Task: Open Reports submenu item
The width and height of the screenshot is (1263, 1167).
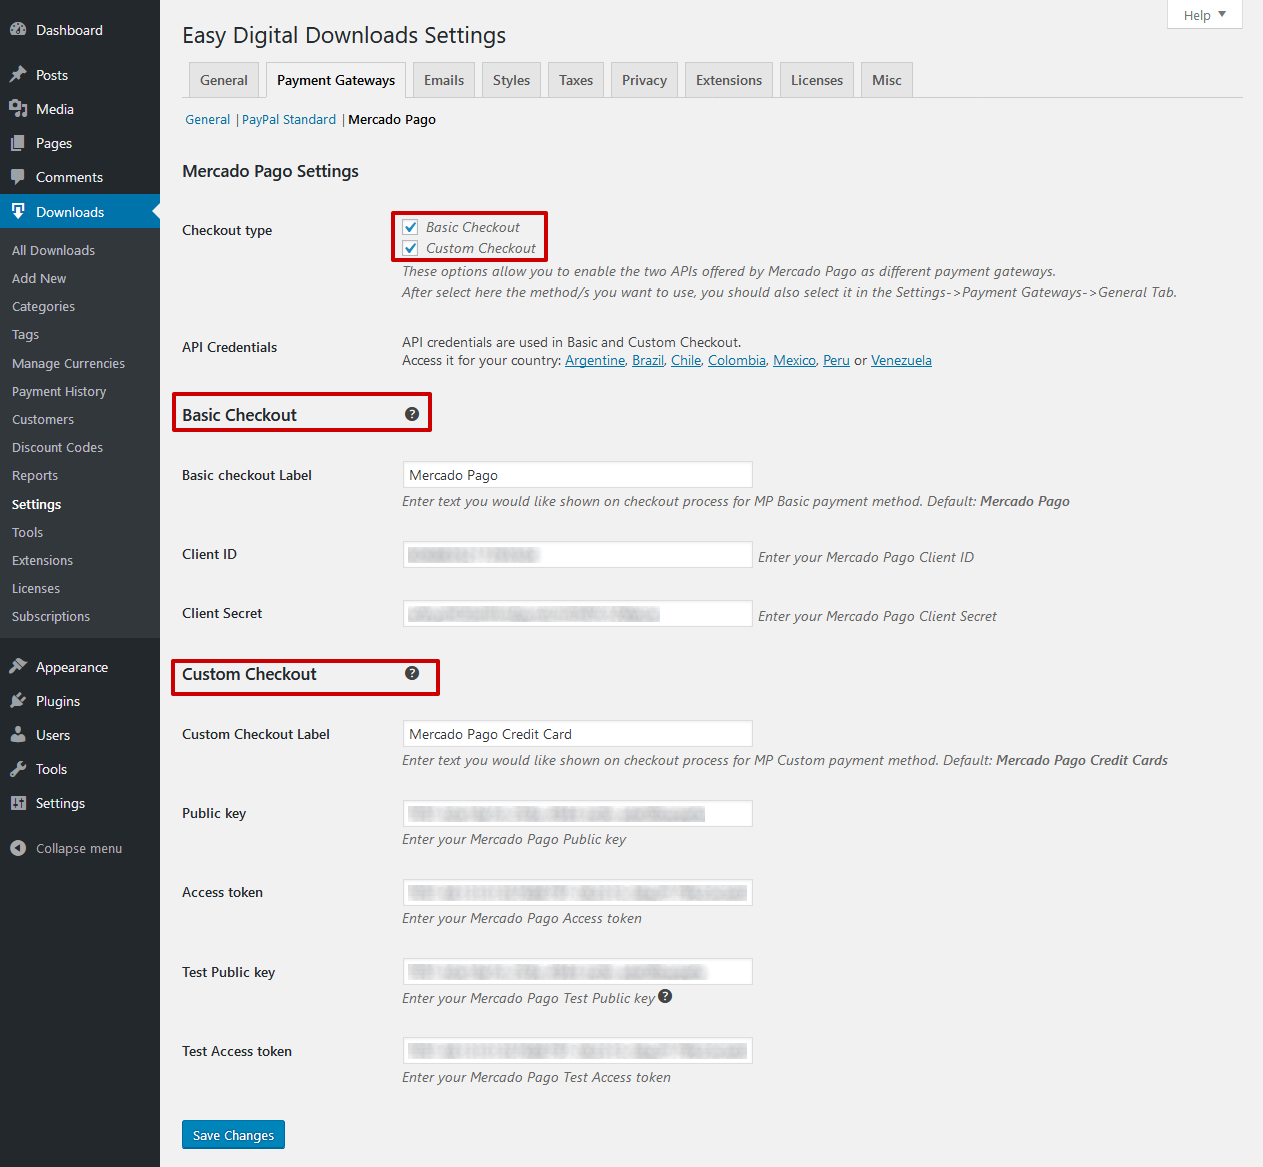Action: click(x=35, y=475)
